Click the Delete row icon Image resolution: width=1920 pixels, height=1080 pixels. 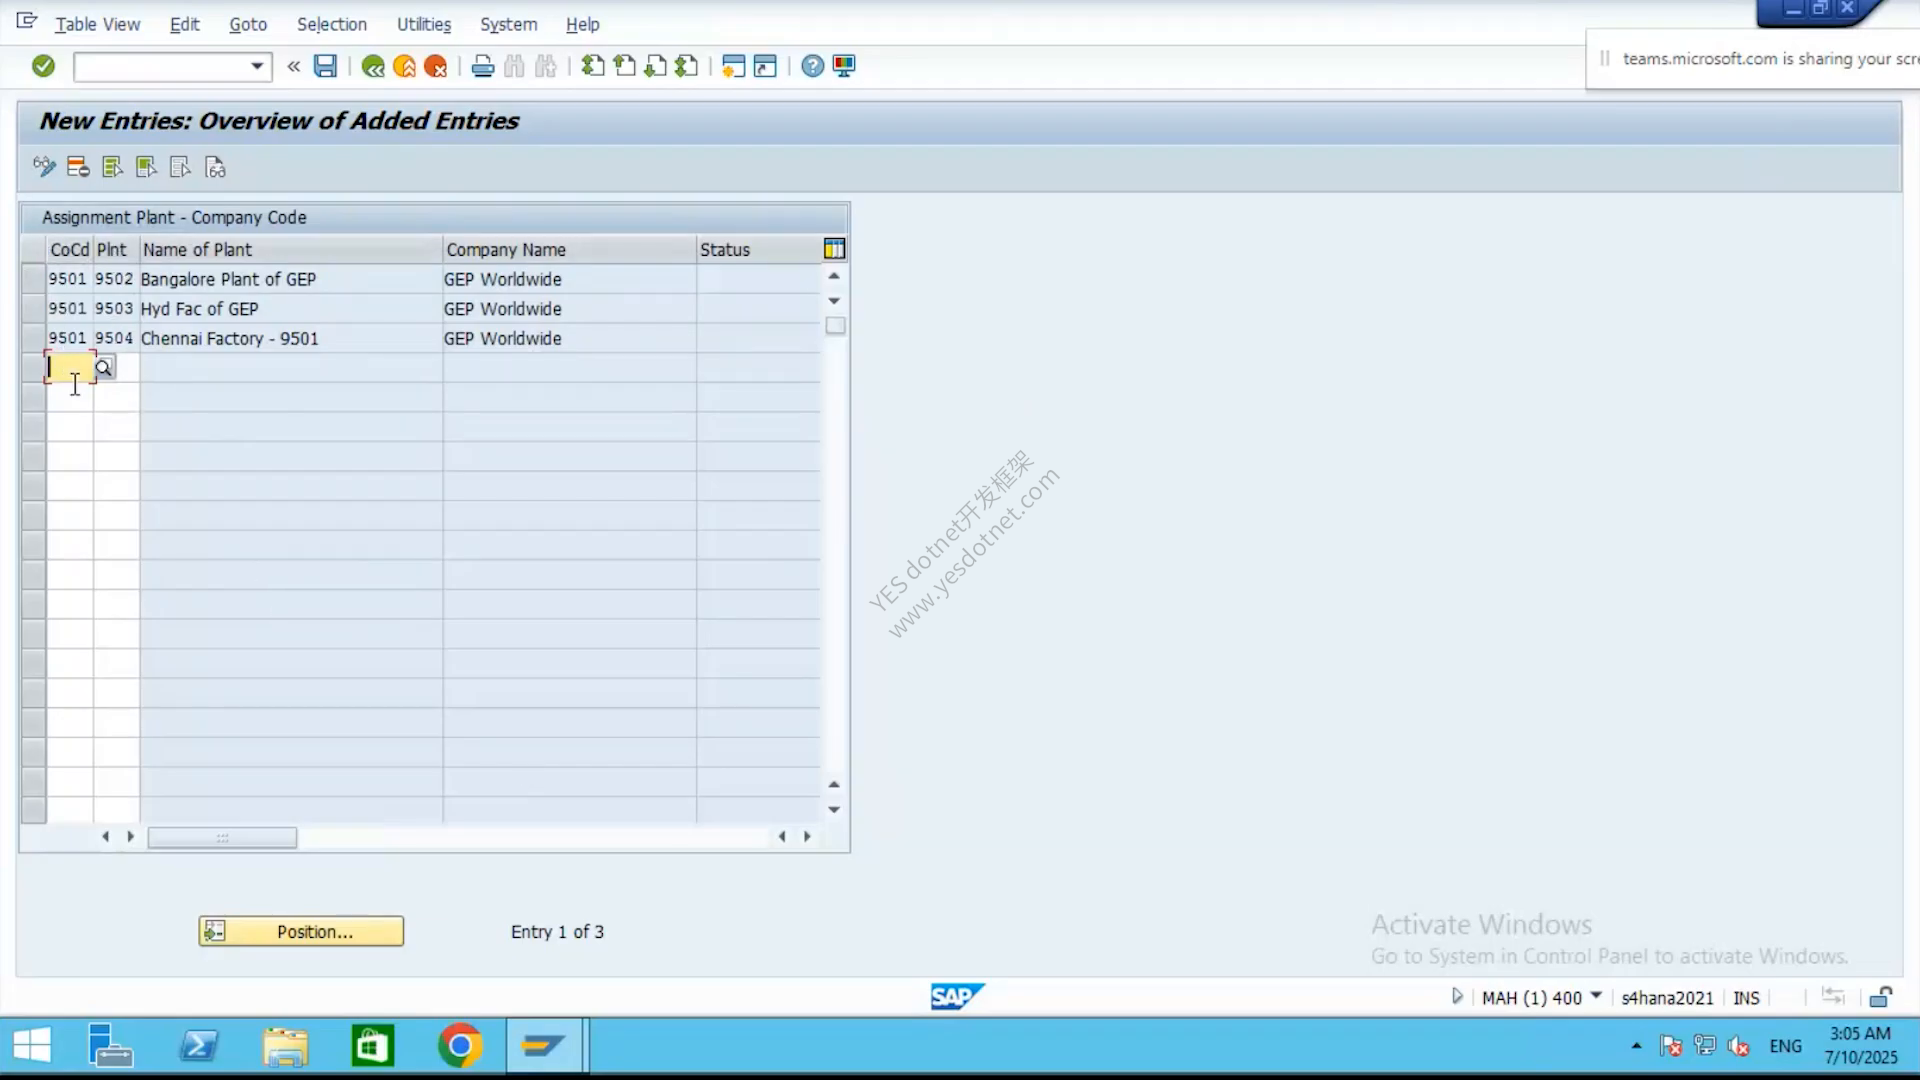click(x=78, y=167)
